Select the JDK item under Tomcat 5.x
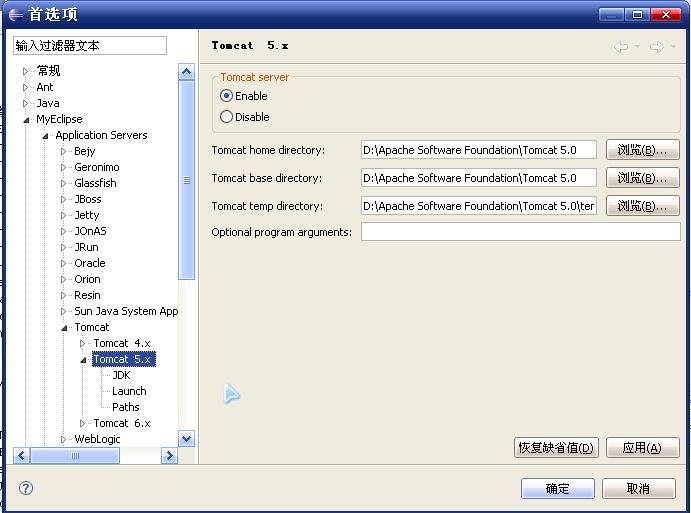 (x=121, y=375)
